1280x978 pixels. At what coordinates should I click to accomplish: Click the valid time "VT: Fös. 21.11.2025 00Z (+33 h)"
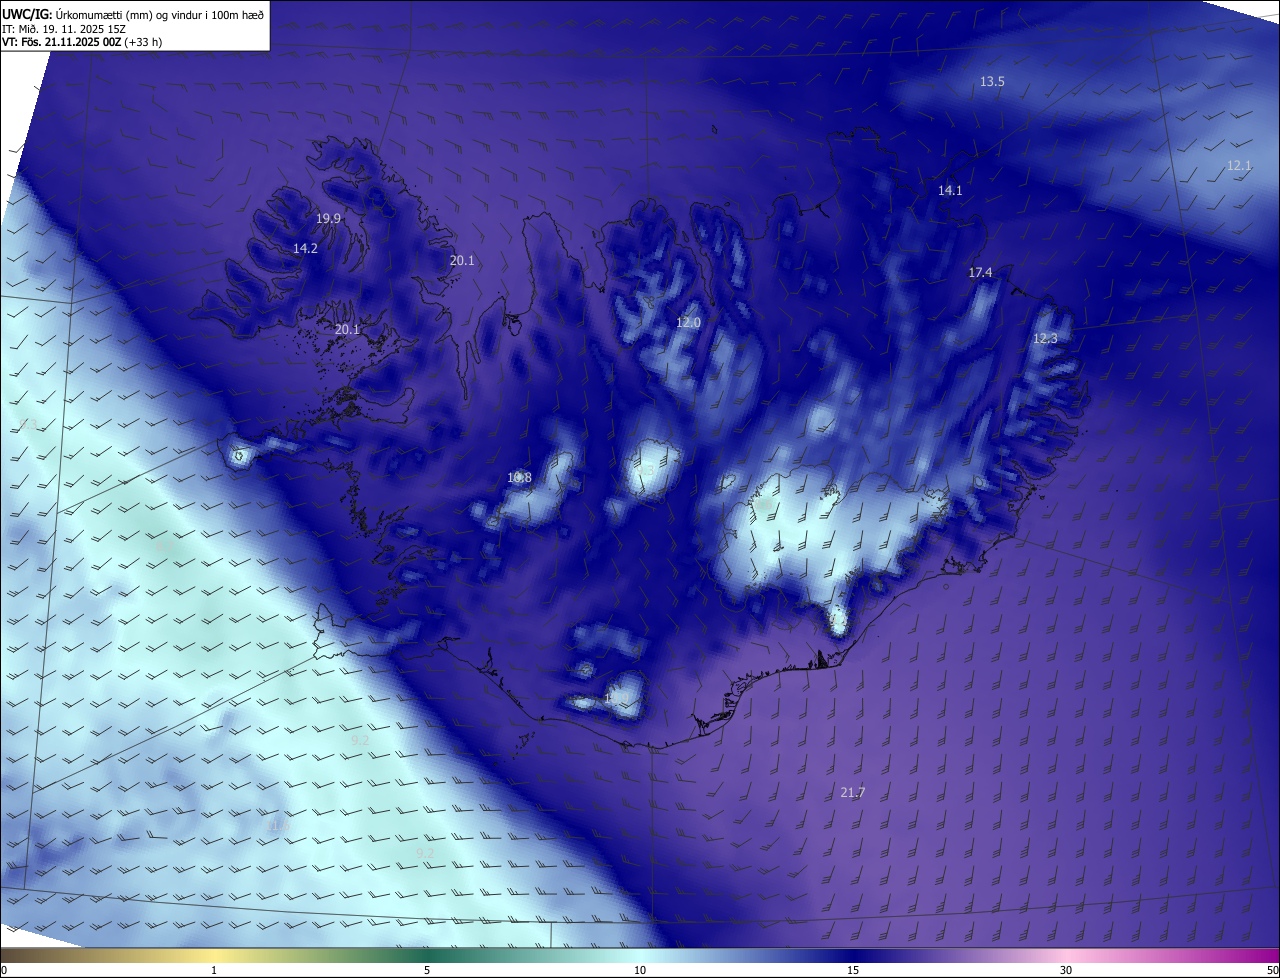tap(83, 42)
